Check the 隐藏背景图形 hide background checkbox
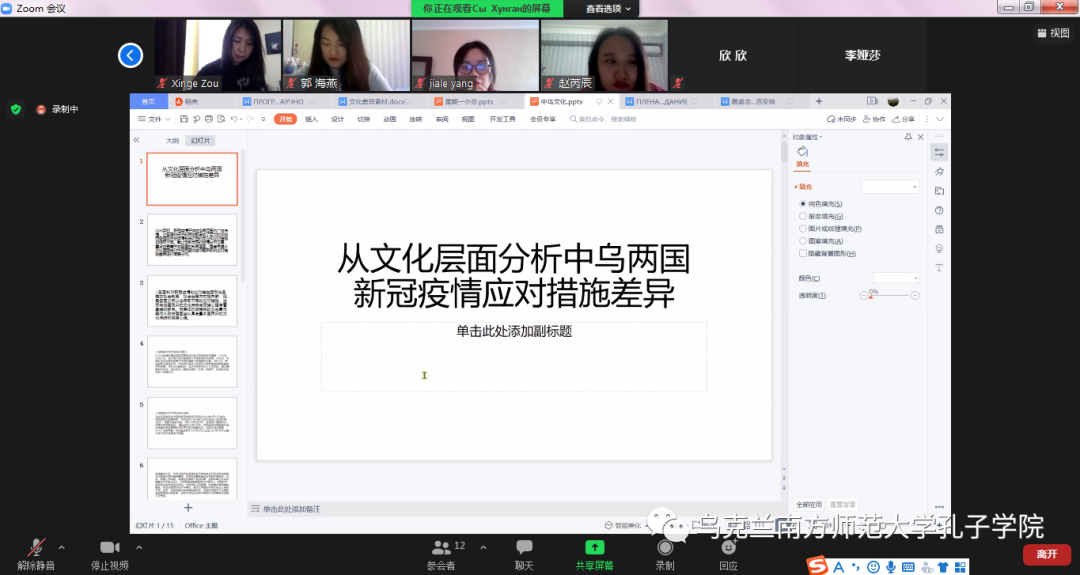Image resolution: width=1080 pixels, height=575 pixels. tap(802, 253)
